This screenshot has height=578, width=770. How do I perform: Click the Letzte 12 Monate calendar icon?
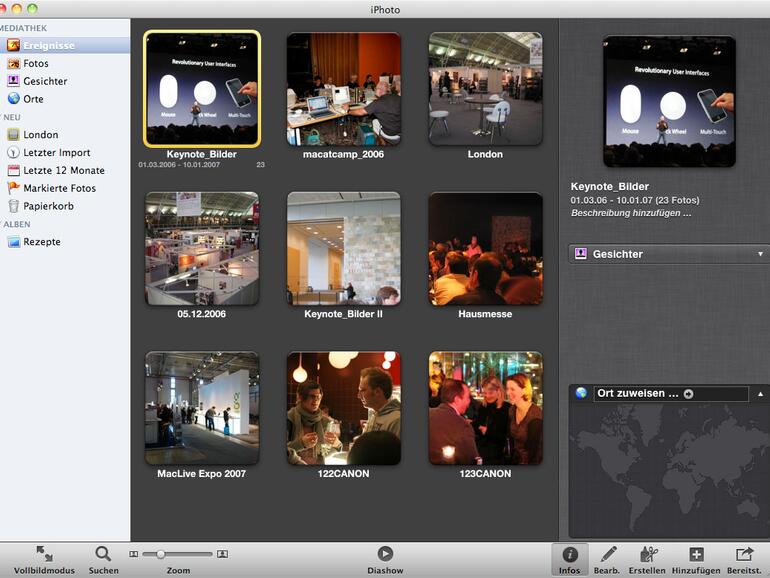coord(13,170)
